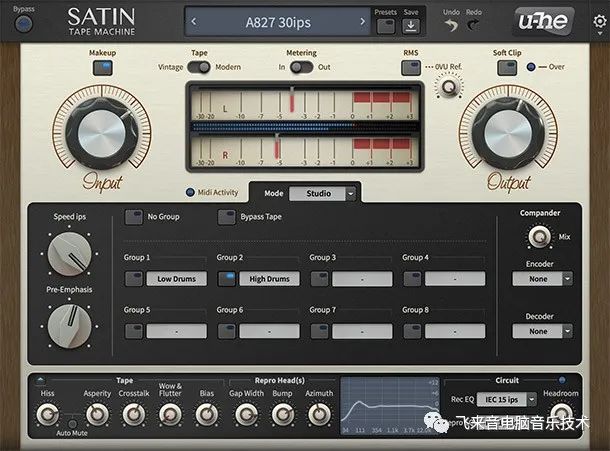Click the 0VU Ref. knob
This screenshot has width=610, height=451.
pos(450,86)
